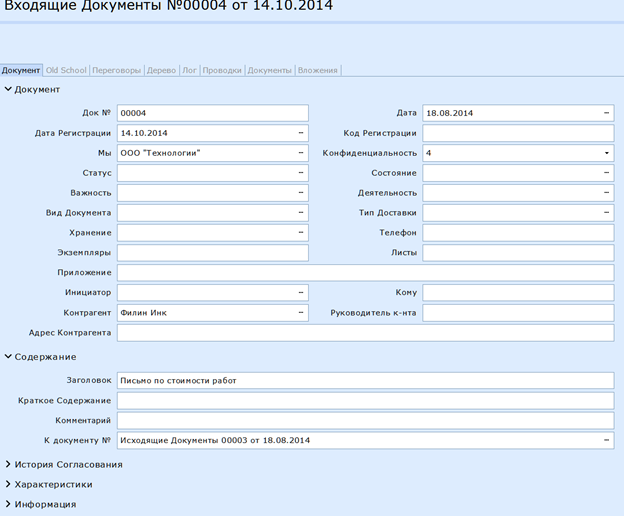The width and height of the screenshot is (624, 516).
Task: Open the Контрагент field selector
Action: pyautogui.click(x=301, y=313)
